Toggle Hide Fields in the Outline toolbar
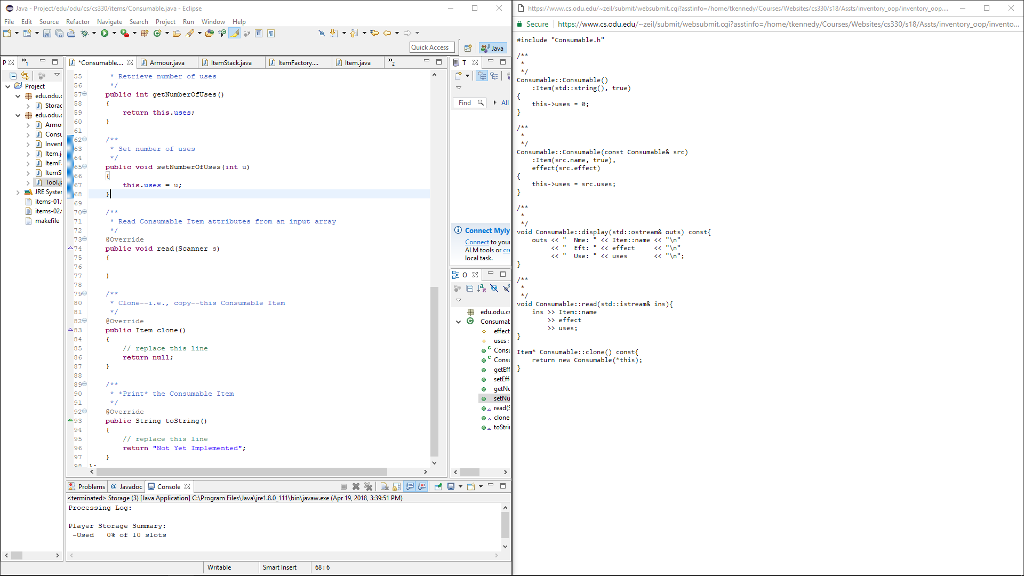The width and height of the screenshot is (1024, 576). coord(494,288)
